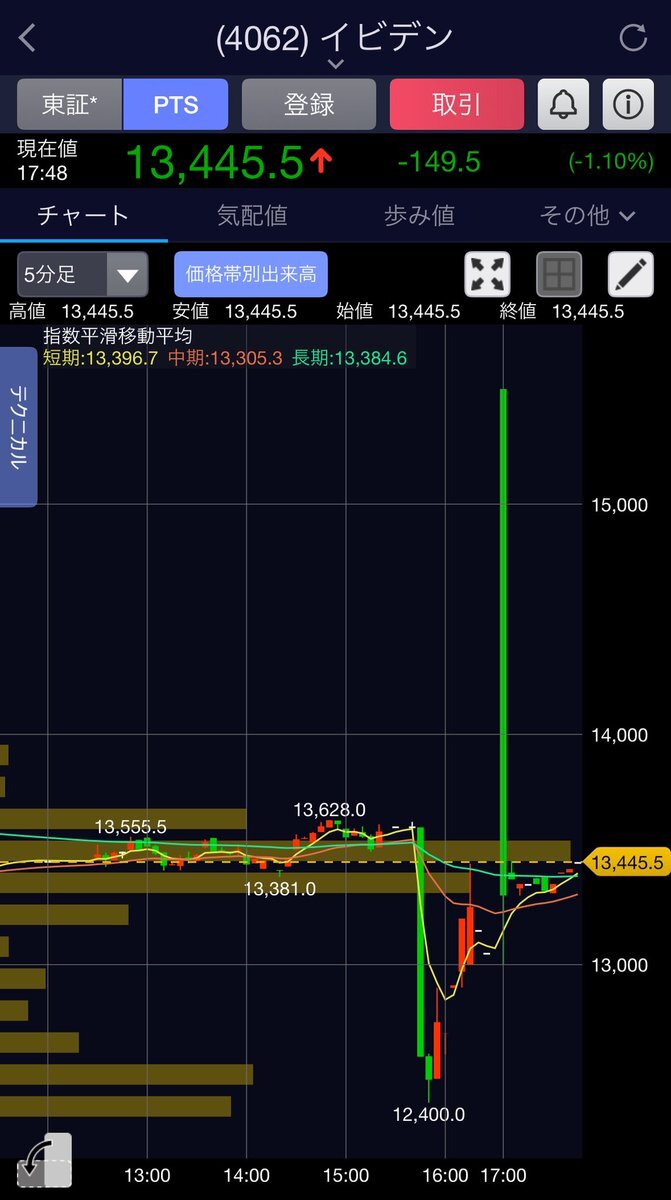671x1200 pixels.
Task: Tap the 13,000 price axis label
Action: [x=619, y=965]
